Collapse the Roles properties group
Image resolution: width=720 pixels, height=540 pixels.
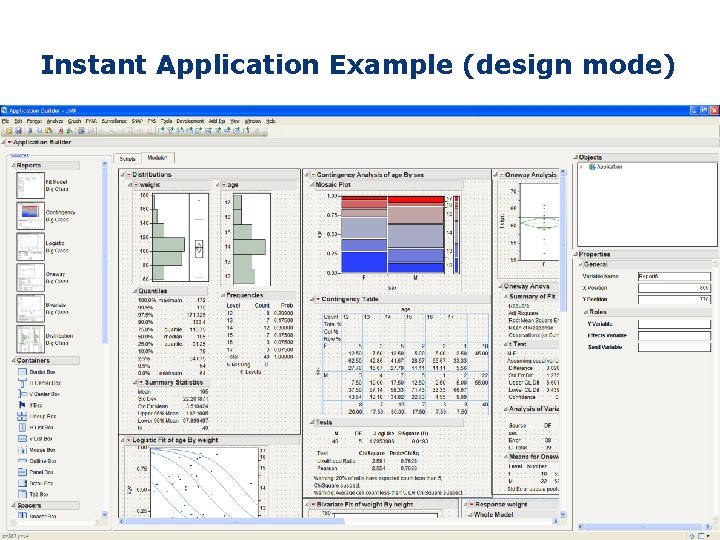click(x=586, y=312)
